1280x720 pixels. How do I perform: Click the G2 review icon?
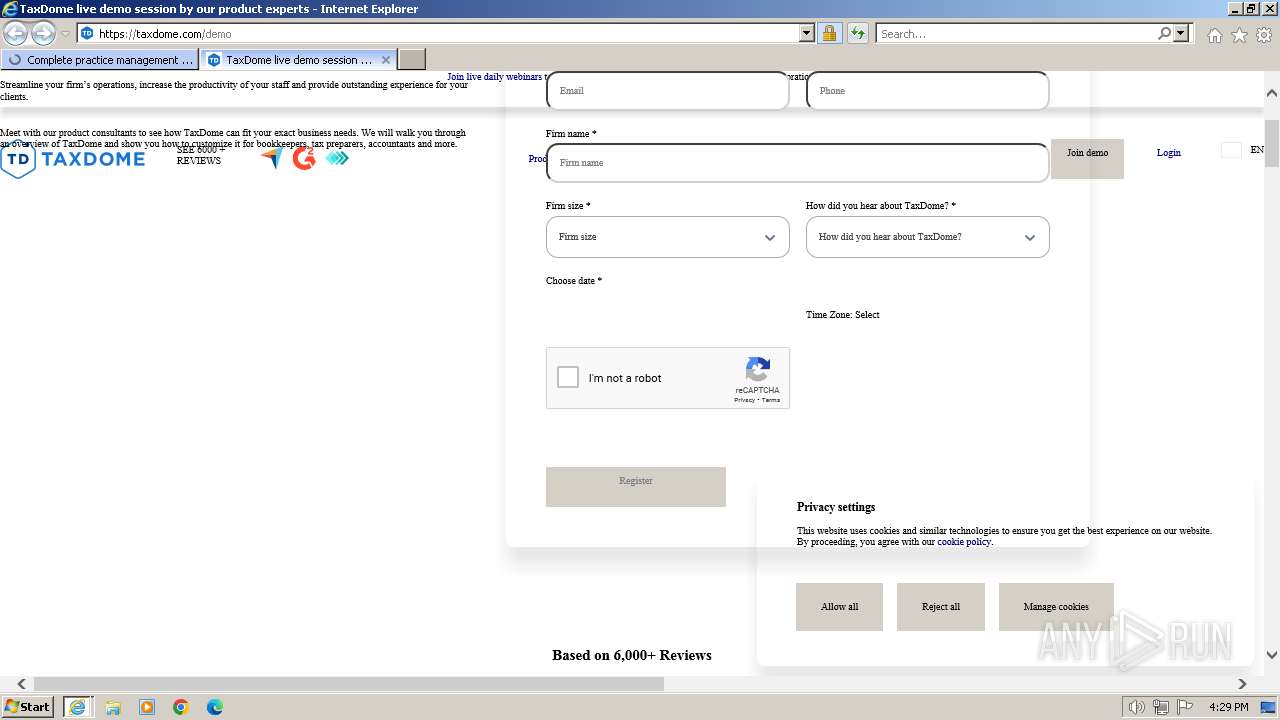(x=304, y=158)
